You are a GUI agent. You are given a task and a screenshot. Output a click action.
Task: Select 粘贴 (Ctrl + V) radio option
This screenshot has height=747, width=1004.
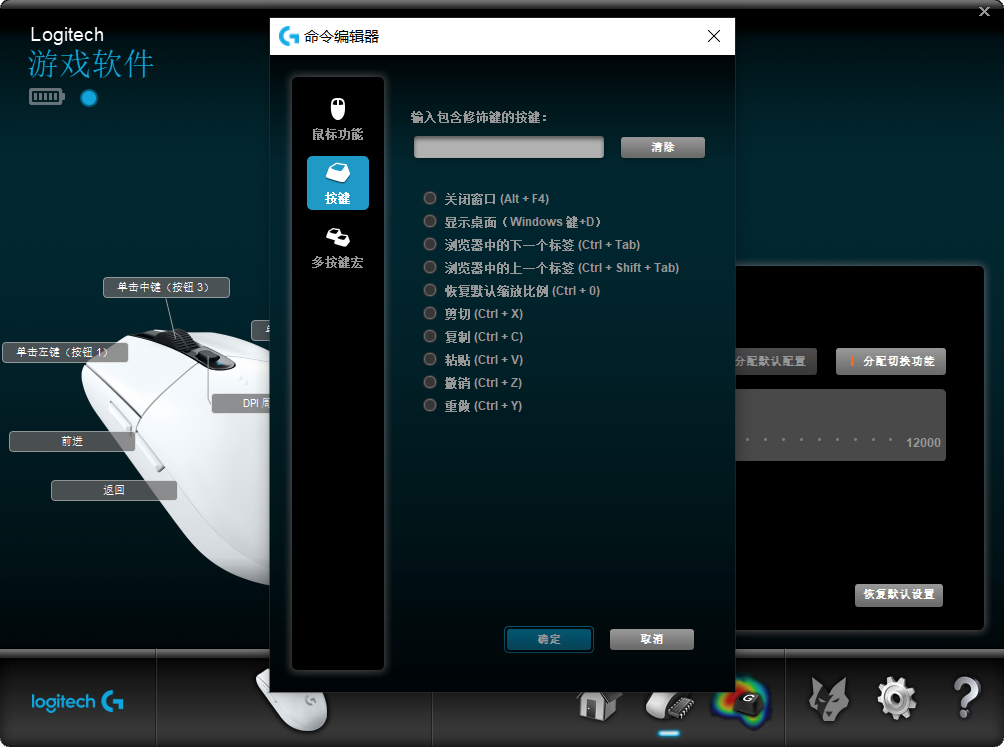(x=473, y=360)
